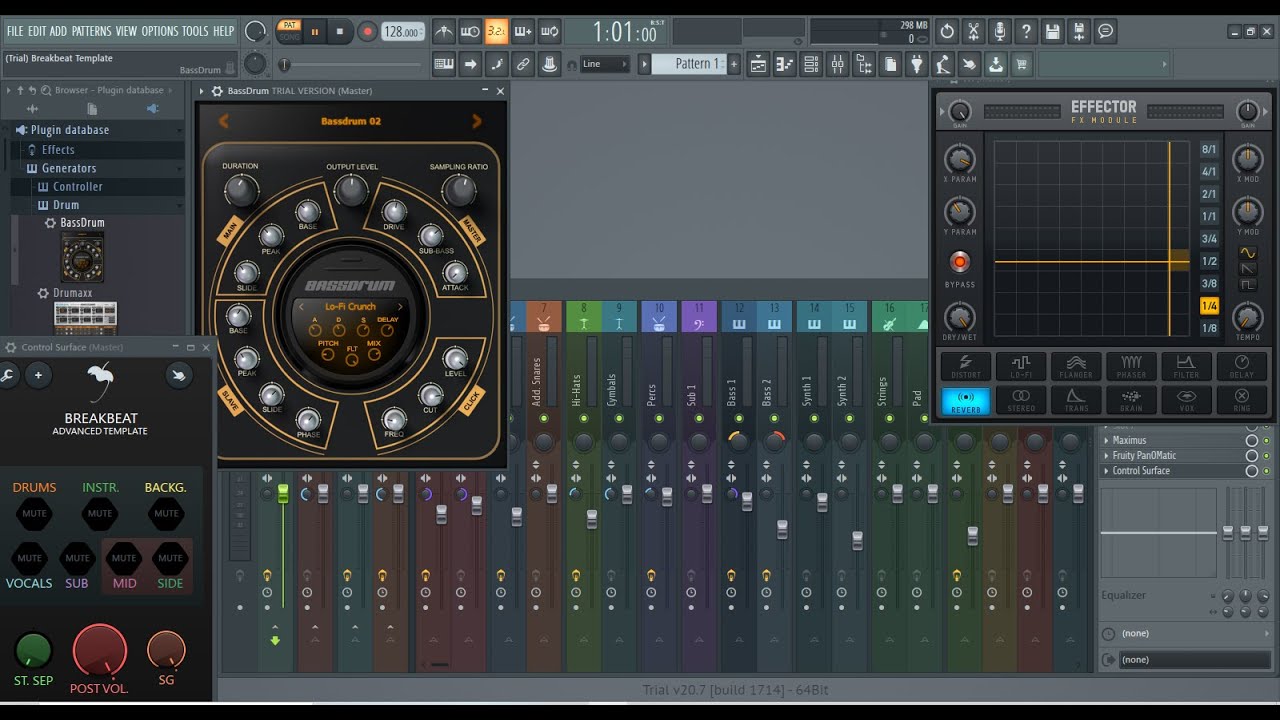The width and height of the screenshot is (1280, 720).
Task: Open the playlist view icon
Action: point(758,64)
